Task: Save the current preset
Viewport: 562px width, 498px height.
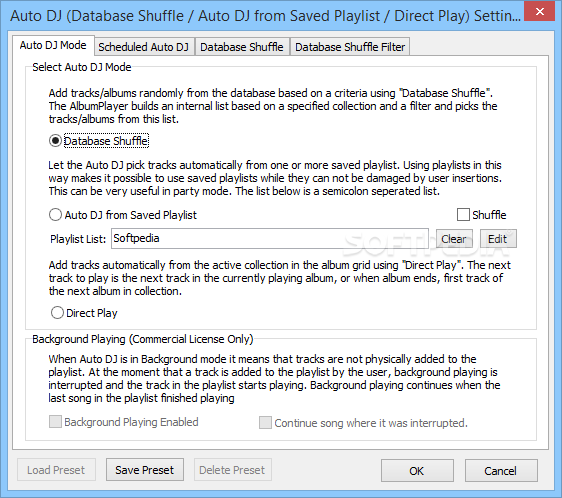Action: [145, 470]
